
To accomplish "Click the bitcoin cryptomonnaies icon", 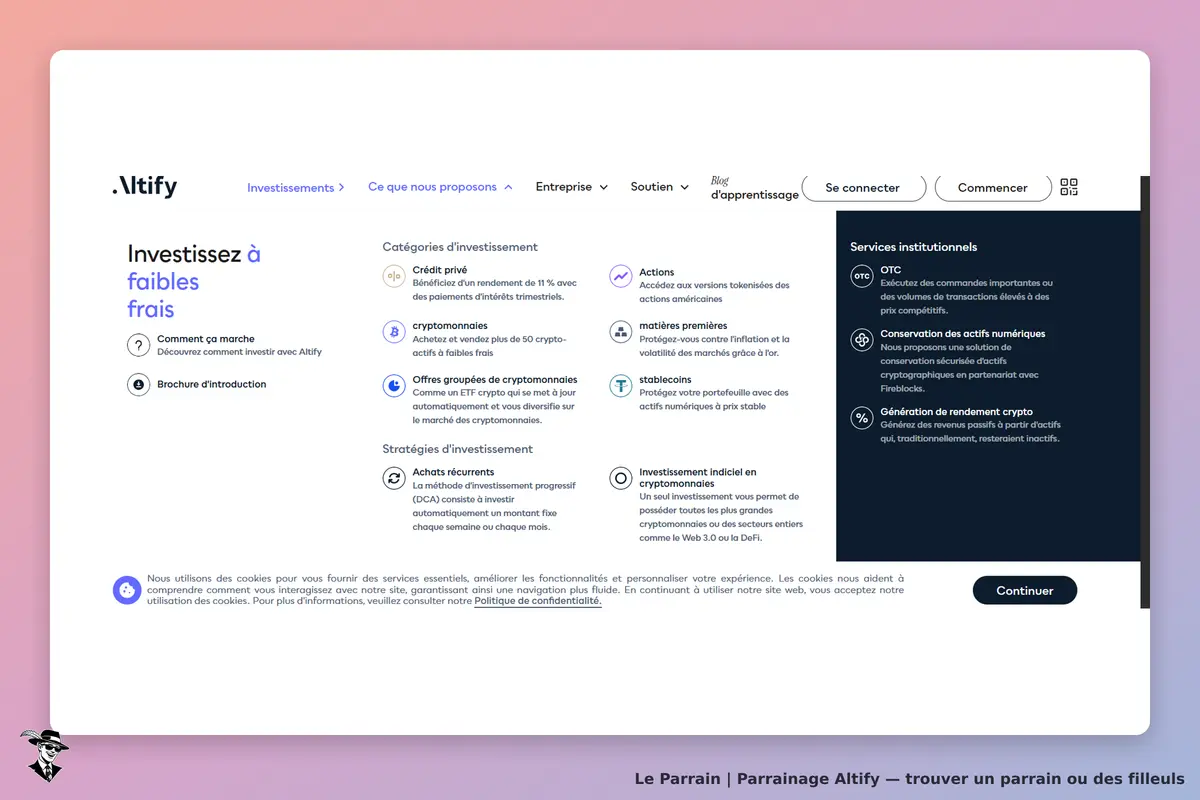I will (394, 332).
